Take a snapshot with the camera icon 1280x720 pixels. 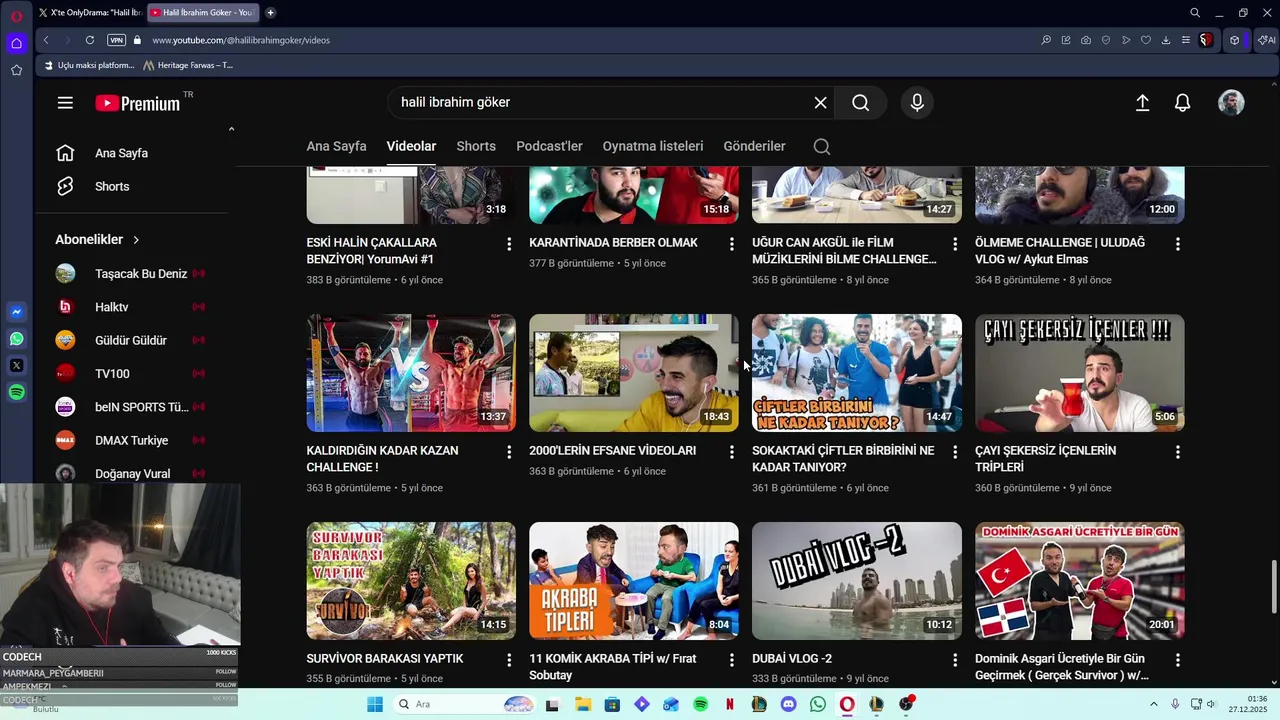1086,40
